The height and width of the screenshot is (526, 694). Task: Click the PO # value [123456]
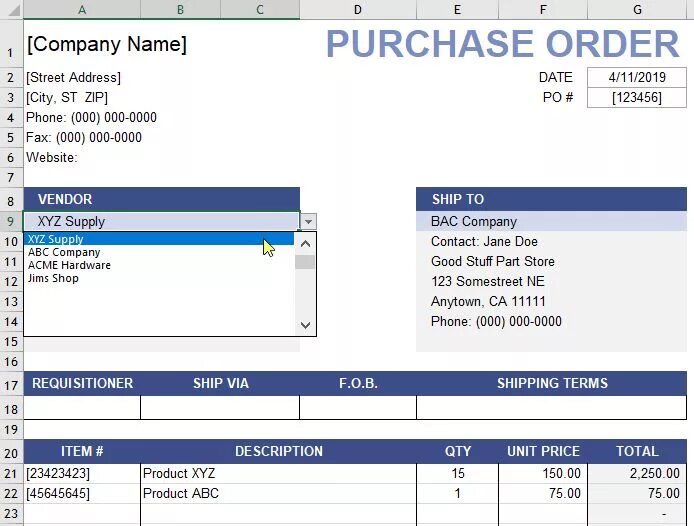click(x=637, y=97)
